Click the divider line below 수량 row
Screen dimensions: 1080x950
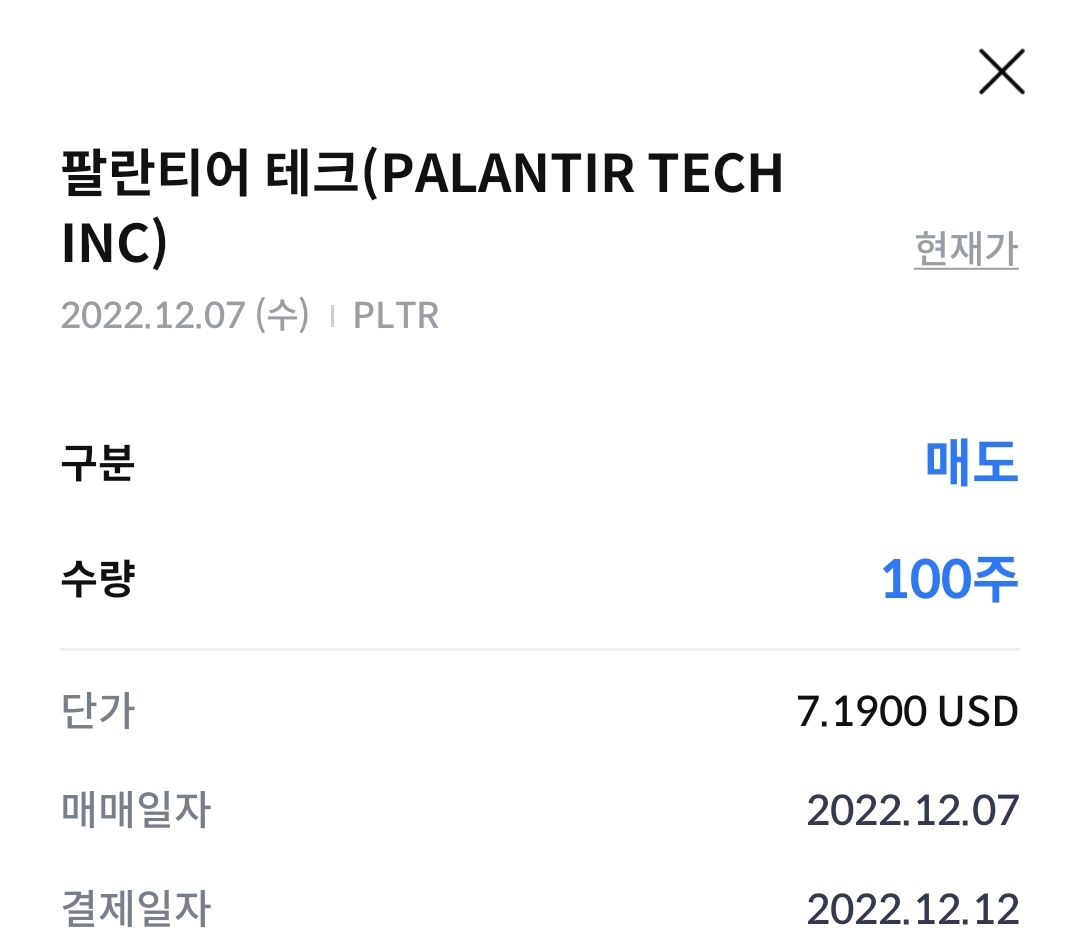[540, 649]
